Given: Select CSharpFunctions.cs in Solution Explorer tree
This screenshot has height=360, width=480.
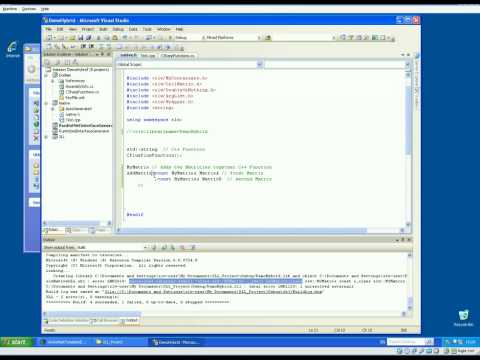Looking at the screenshot, I should click(x=82, y=92).
